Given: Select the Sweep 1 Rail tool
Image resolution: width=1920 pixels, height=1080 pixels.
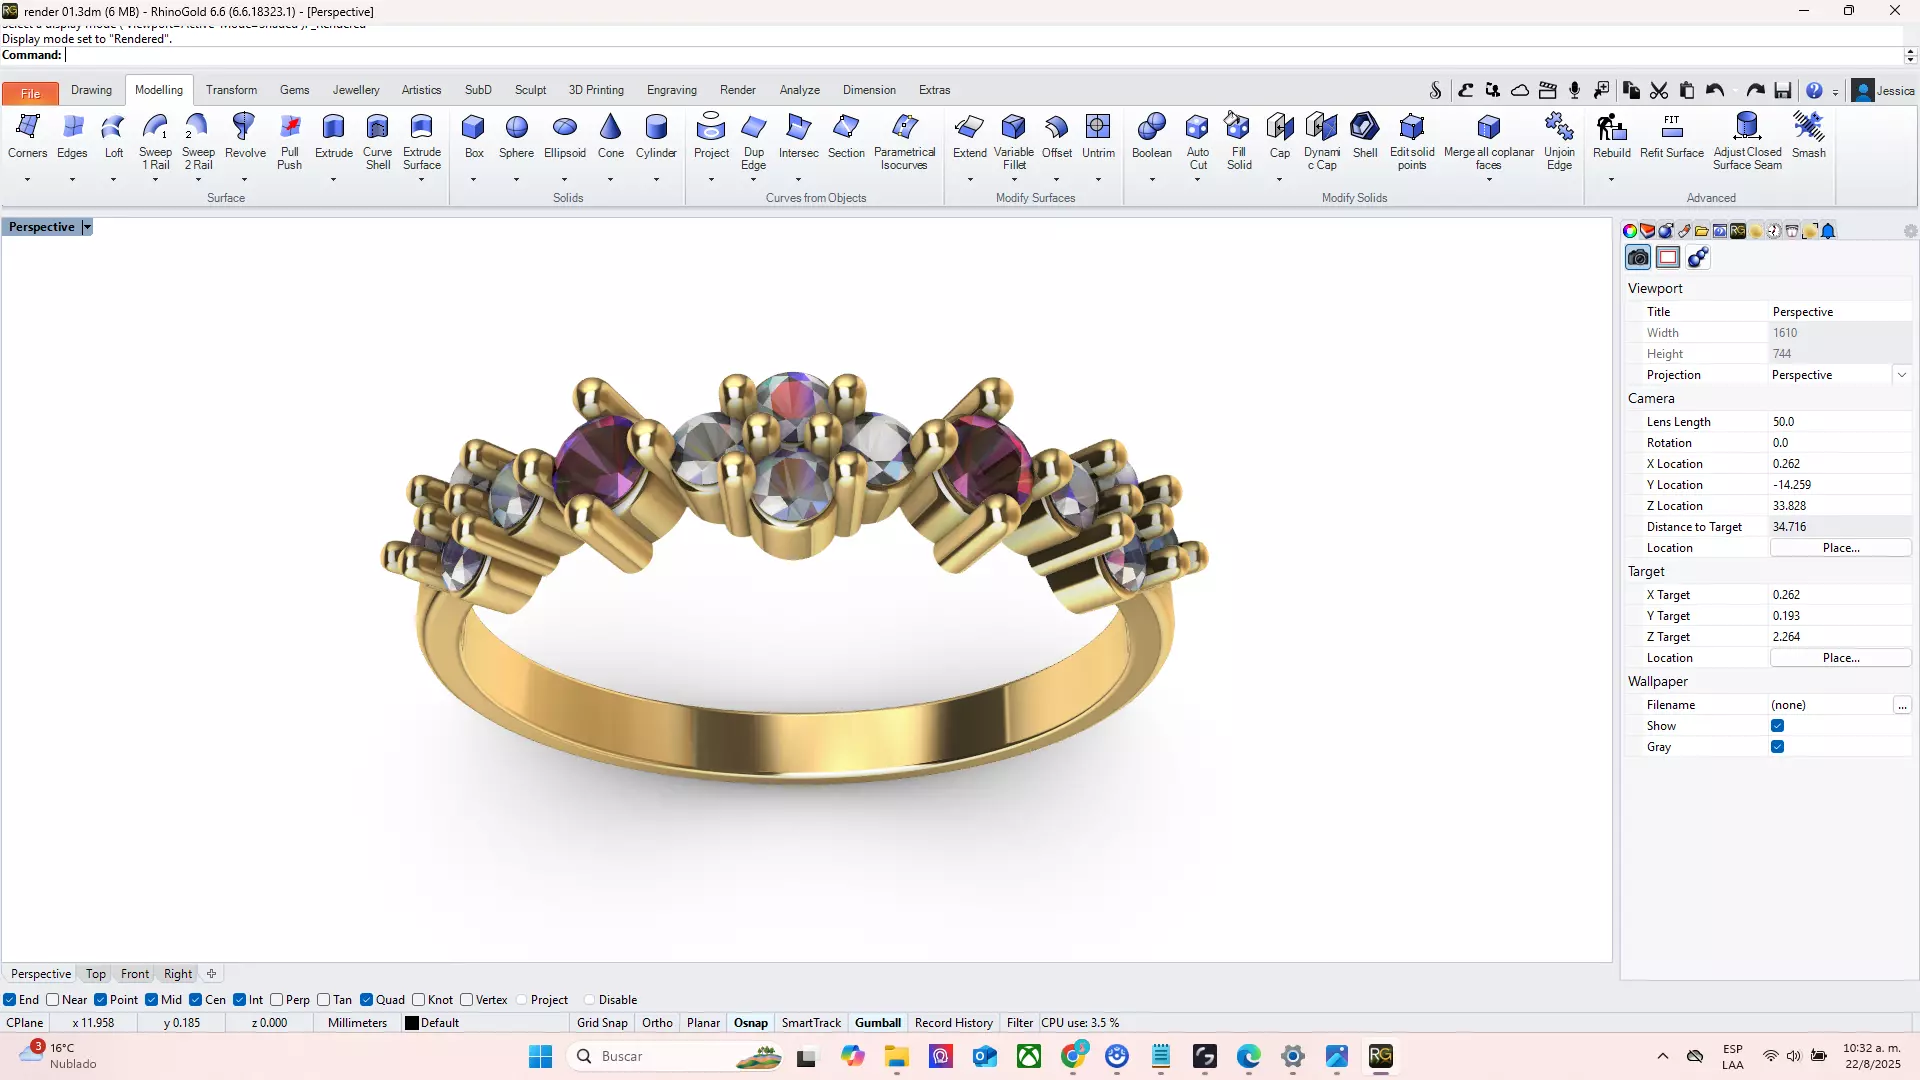Looking at the screenshot, I should click(x=155, y=140).
